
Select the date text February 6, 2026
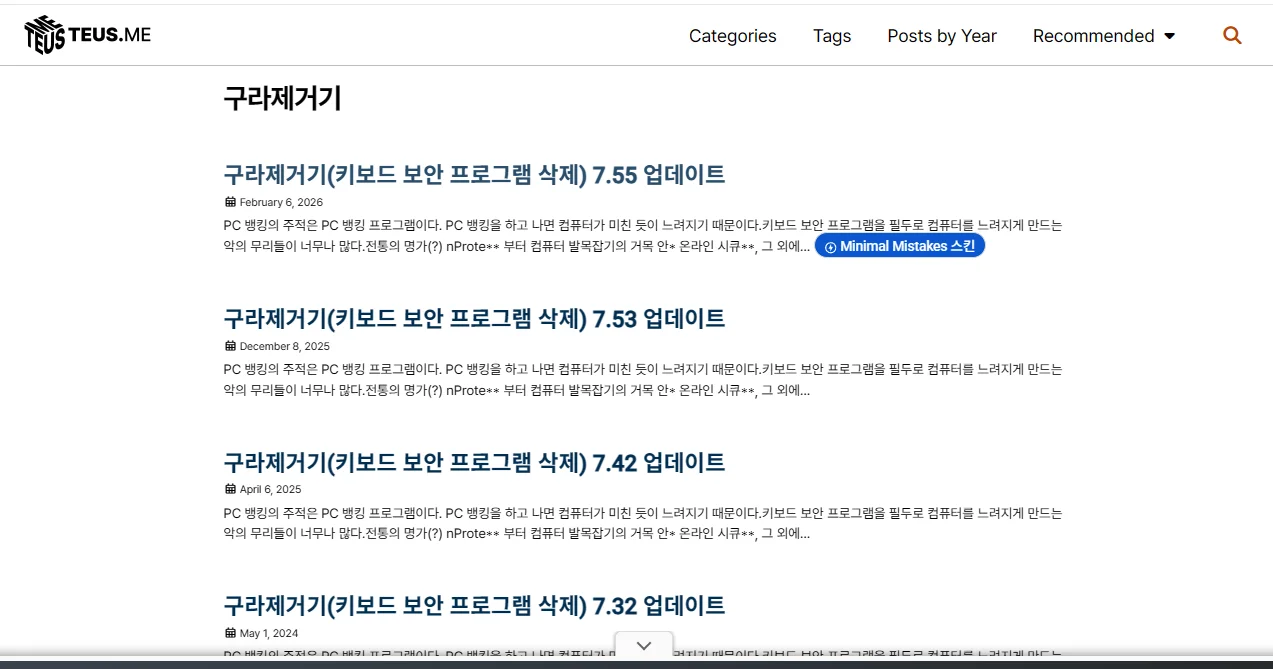281,202
